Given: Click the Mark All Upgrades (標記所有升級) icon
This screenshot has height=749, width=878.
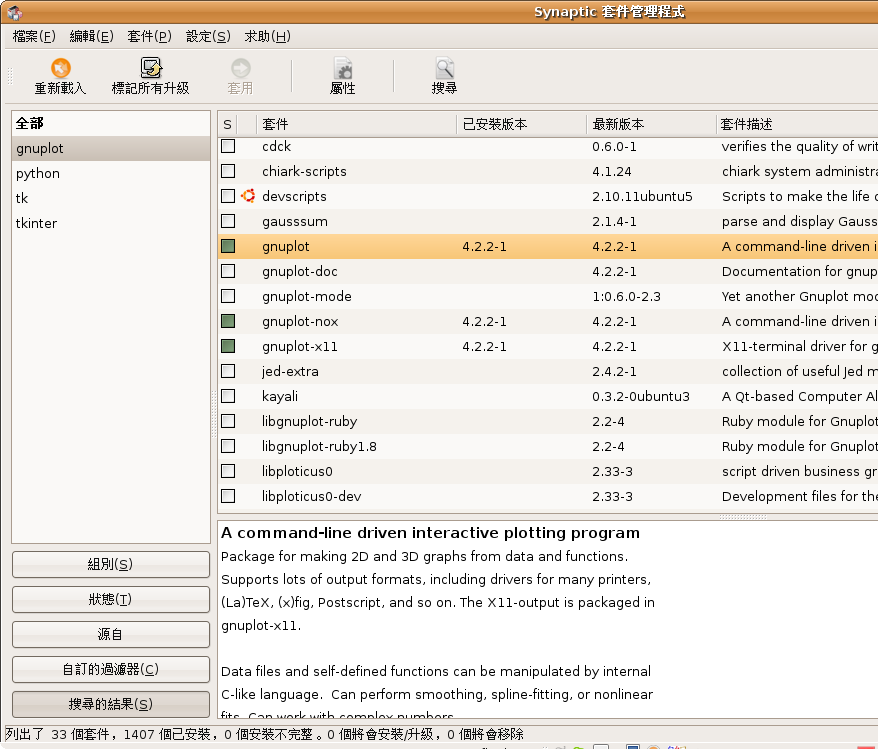Looking at the screenshot, I should [x=151, y=68].
